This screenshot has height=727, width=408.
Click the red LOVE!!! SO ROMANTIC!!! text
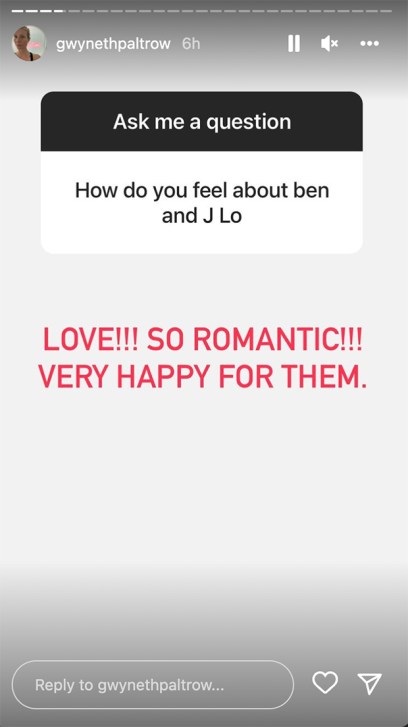pyautogui.click(x=203, y=341)
